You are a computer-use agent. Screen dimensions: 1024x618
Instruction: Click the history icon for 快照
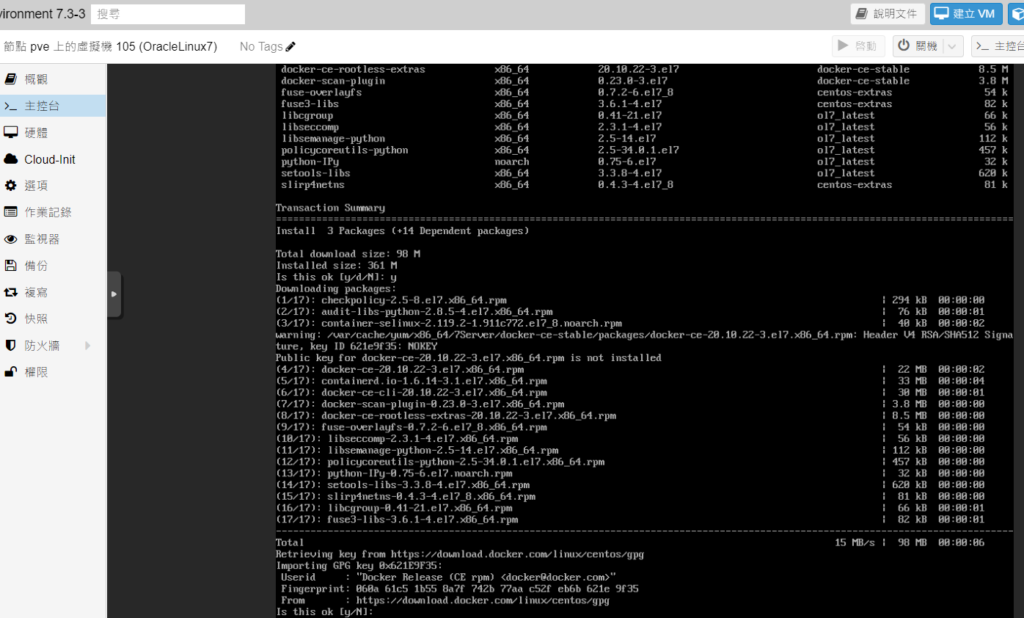(11, 319)
